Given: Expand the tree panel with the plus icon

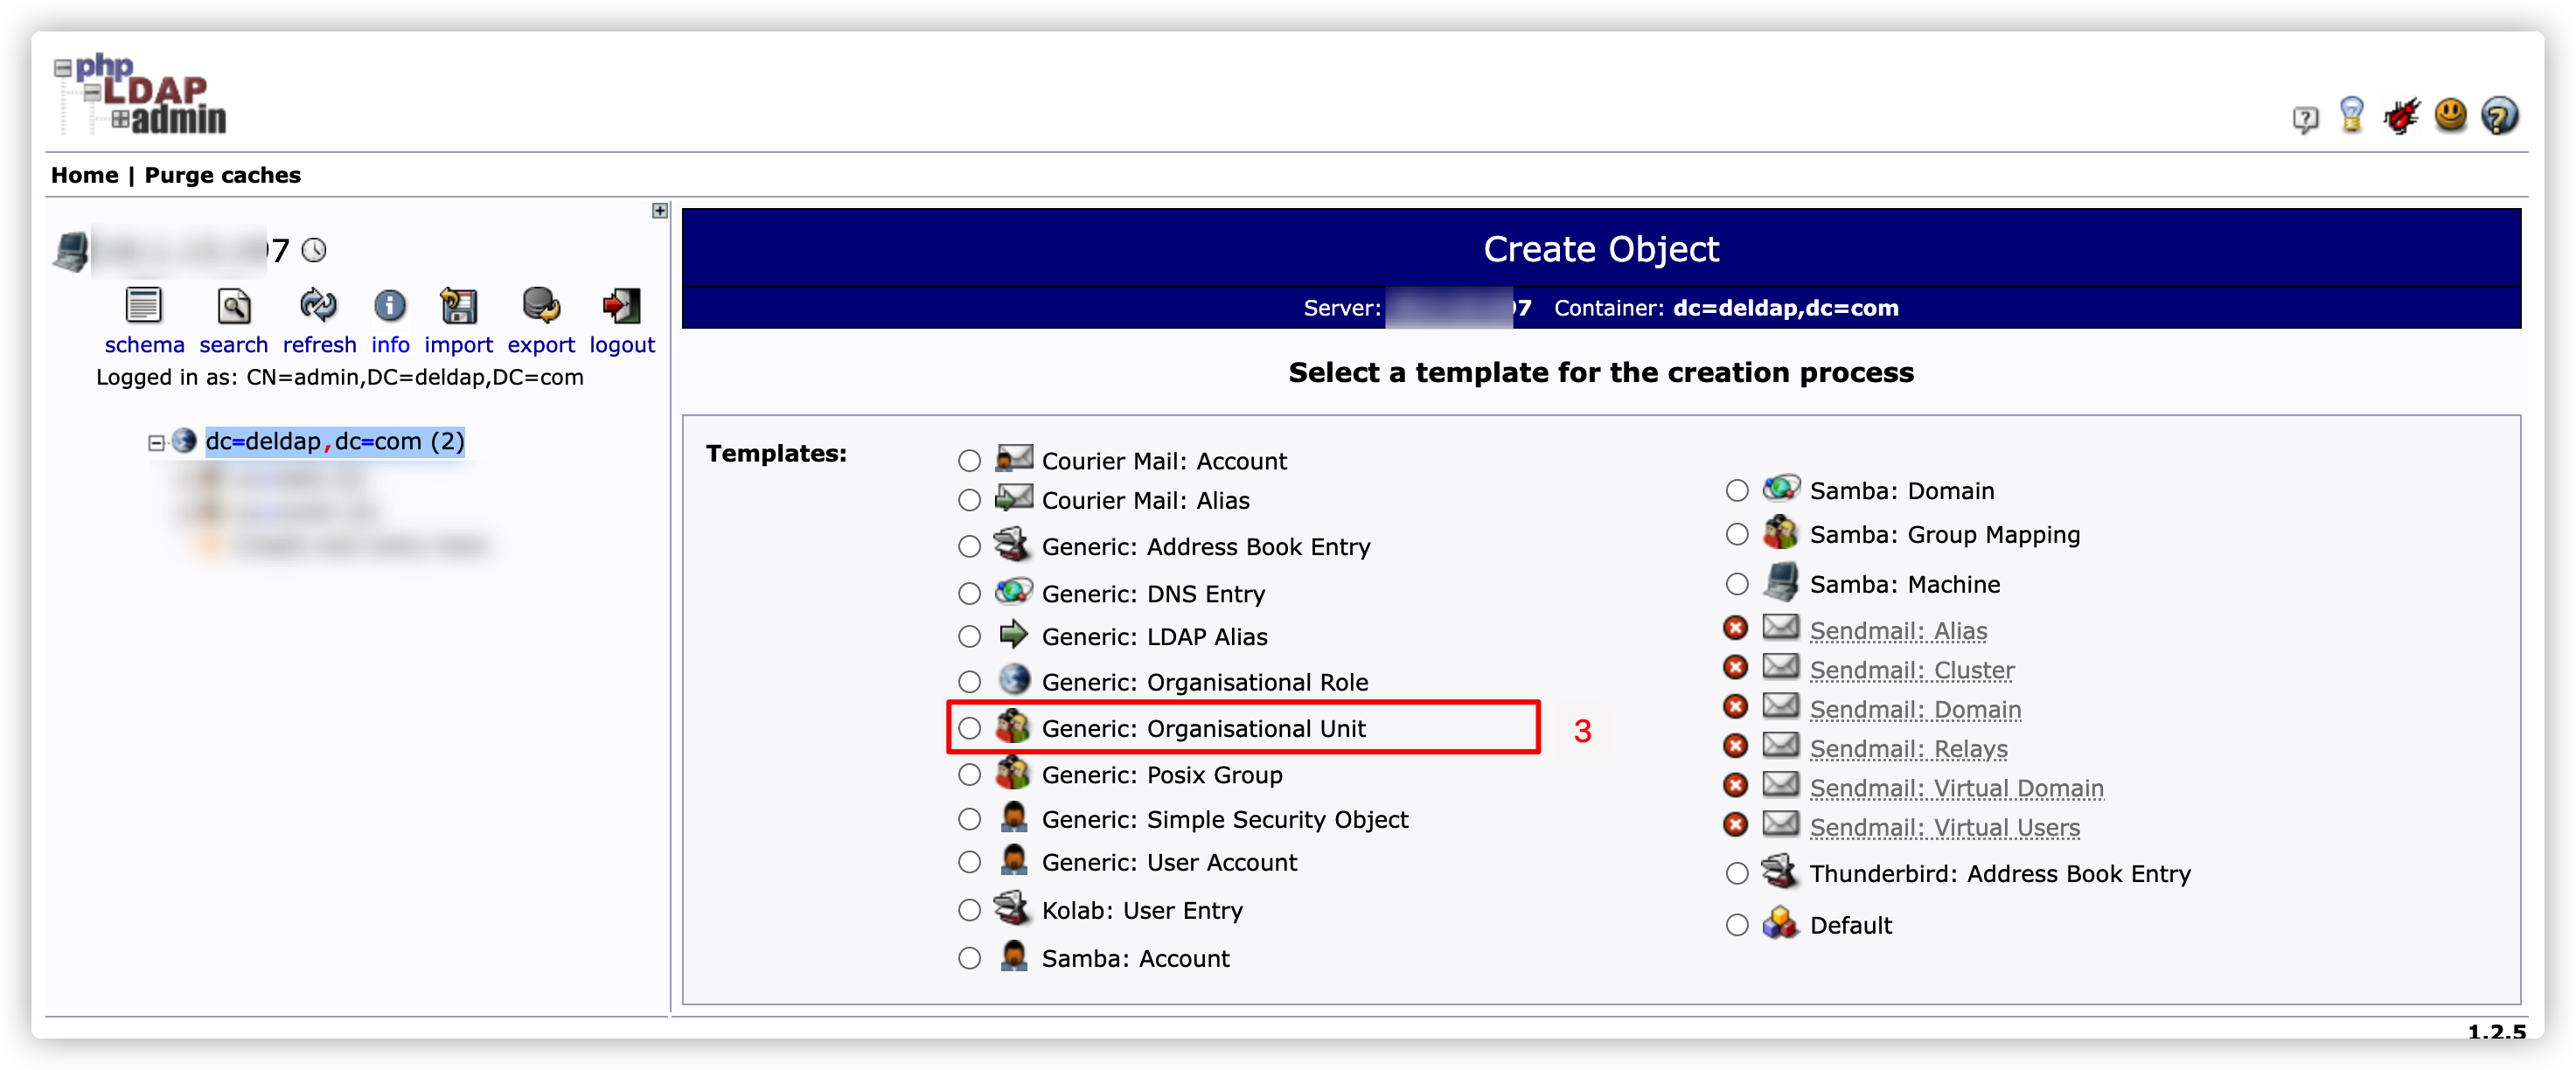Looking at the screenshot, I should click(x=660, y=211).
